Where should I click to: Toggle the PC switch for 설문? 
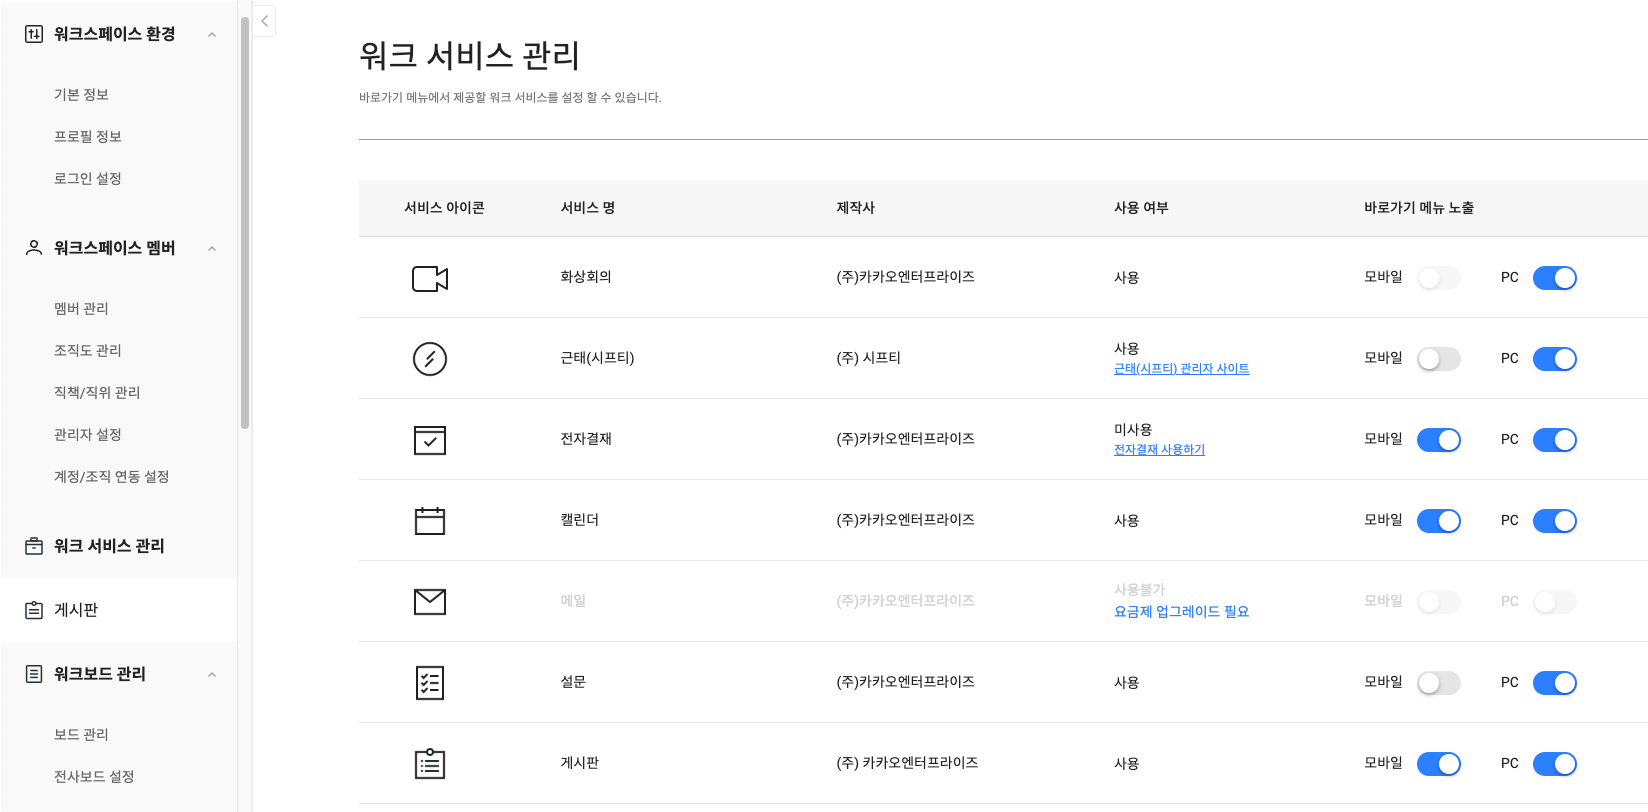[x=1554, y=683]
